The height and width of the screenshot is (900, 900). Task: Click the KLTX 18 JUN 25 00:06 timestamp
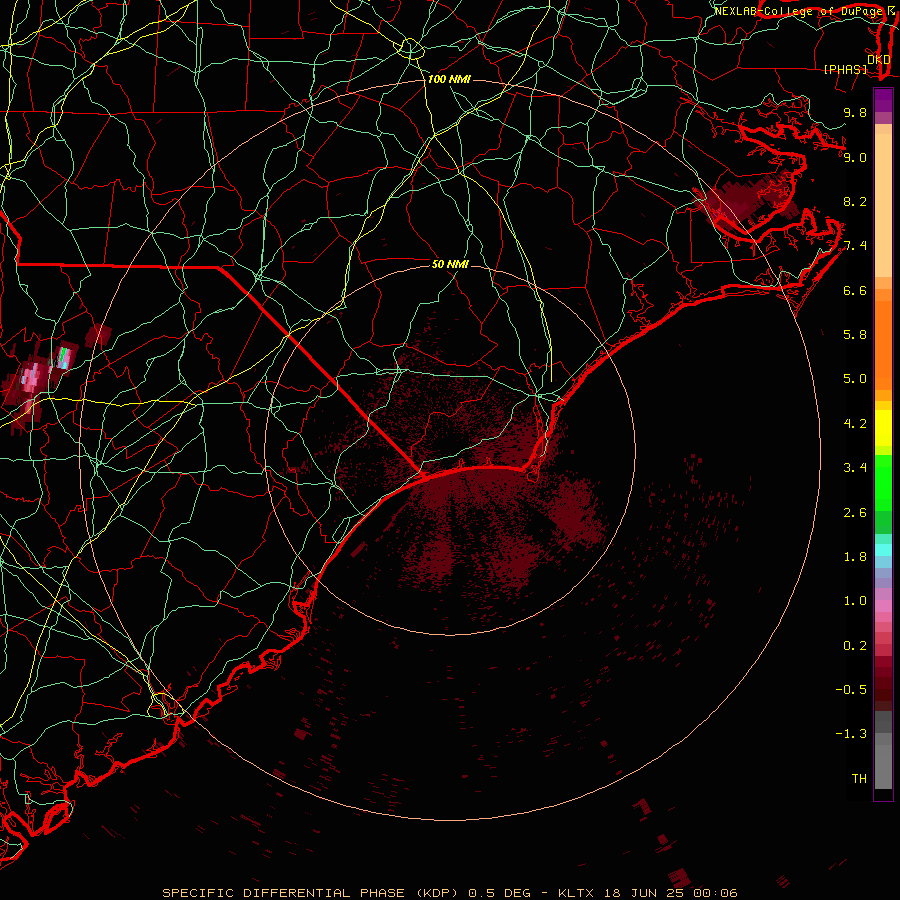[x=647, y=893]
